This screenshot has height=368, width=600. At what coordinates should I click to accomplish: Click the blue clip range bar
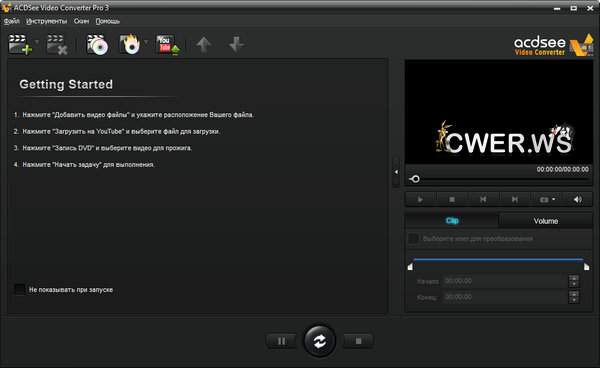498,260
